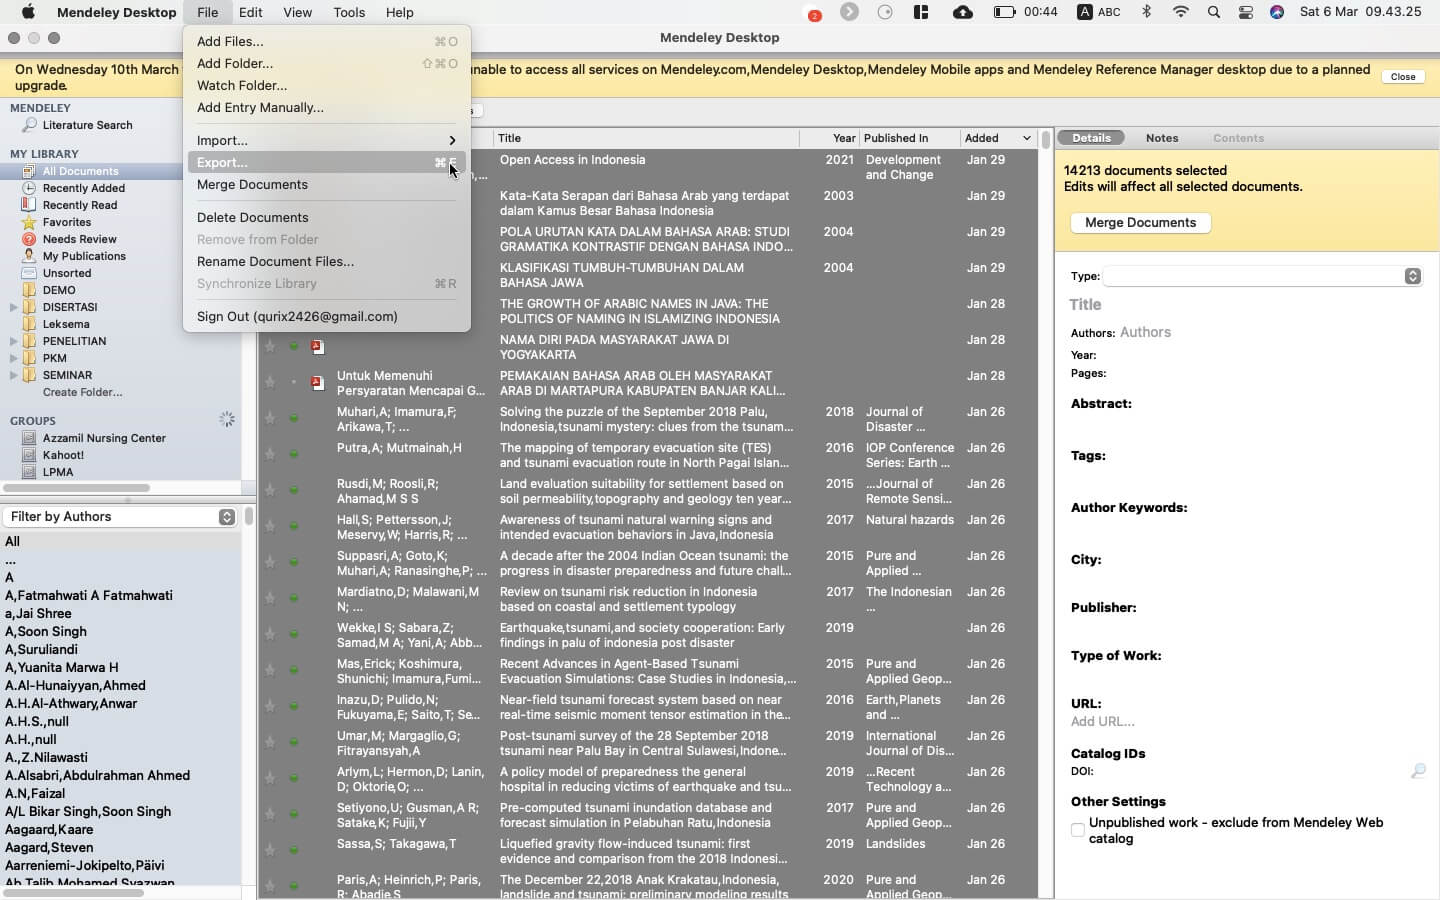Viewport: 1440px width, 900px height.
Task: Choose "Add Entry Manually..." from the File menu
Action: 259,107
